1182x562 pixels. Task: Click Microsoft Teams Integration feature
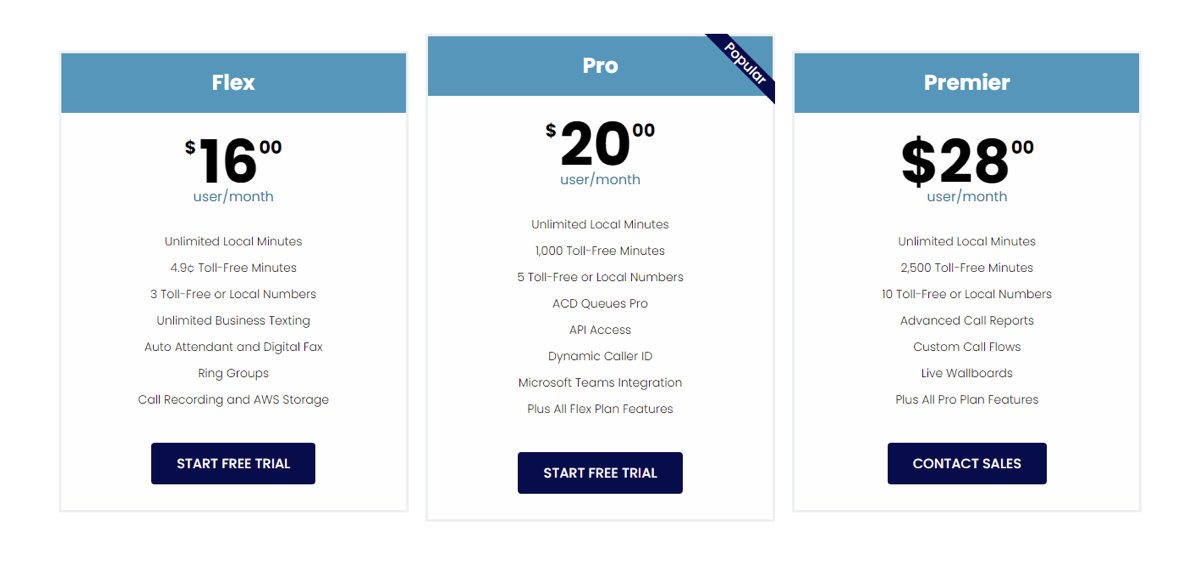coord(600,383)
